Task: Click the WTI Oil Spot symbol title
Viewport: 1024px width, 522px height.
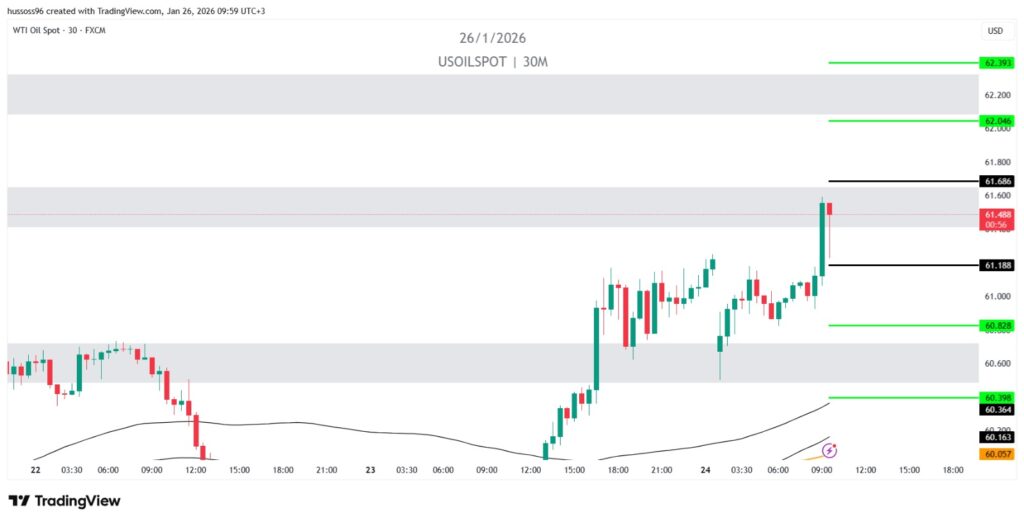Action: point(57,30)
